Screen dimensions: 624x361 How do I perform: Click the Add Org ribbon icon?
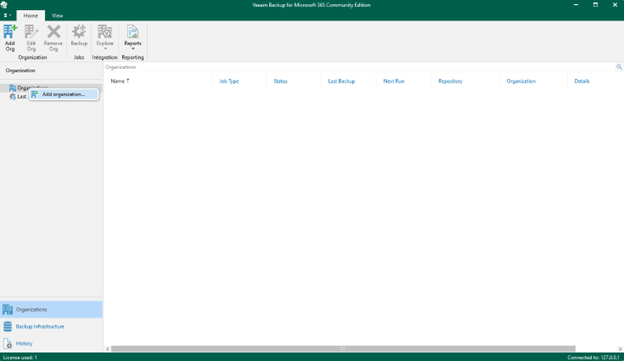pyautogui.click(x=10, y=38)
